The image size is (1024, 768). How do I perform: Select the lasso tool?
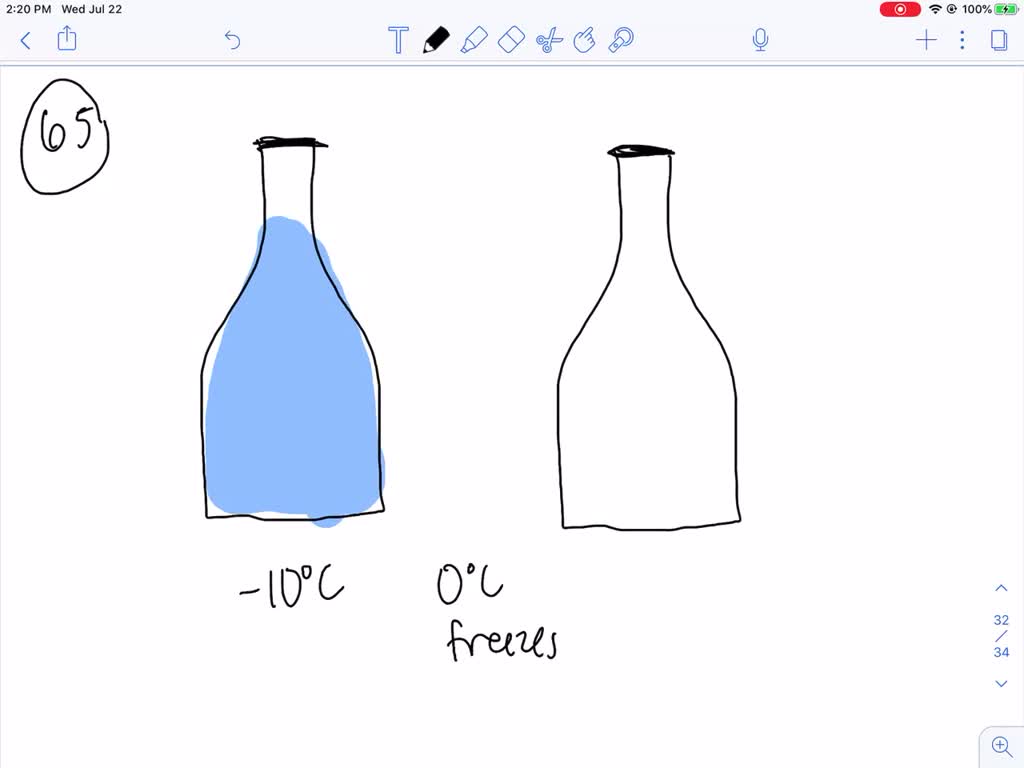(x=622, y=40)
